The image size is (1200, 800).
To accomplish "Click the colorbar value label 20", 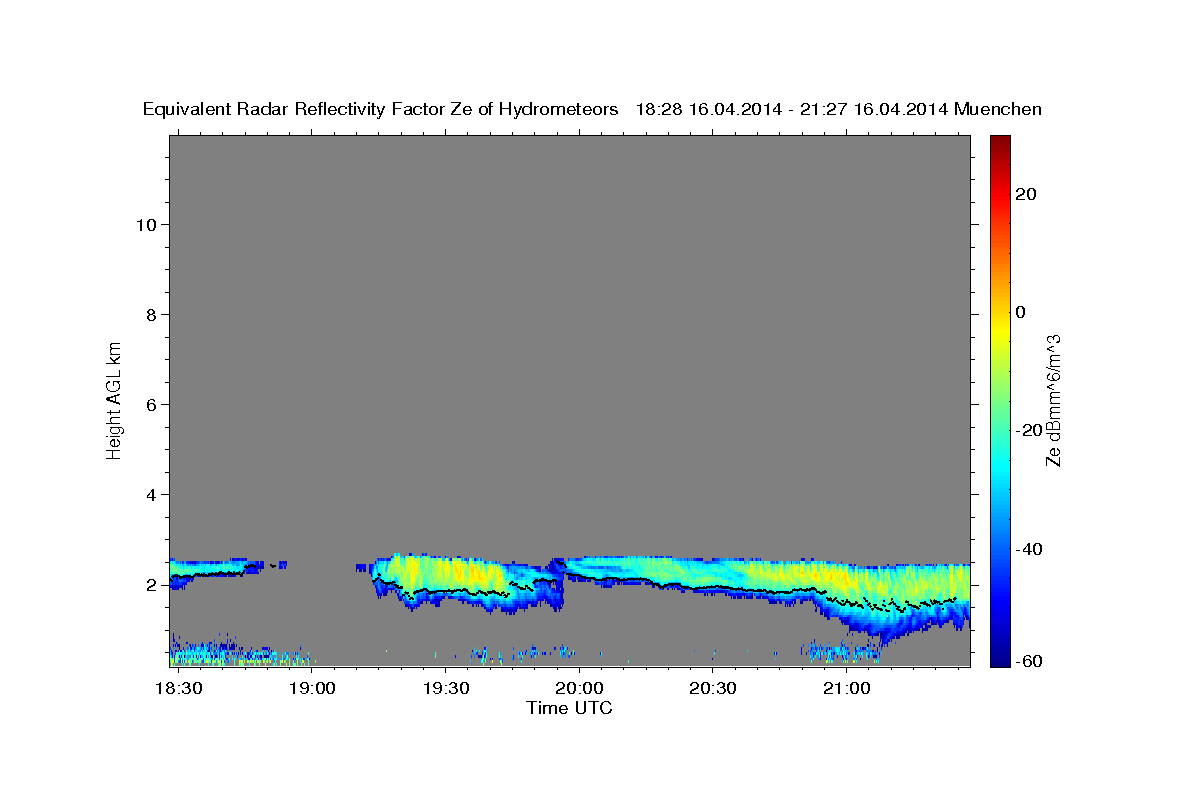I will pyautogui.click(x=1025, y=194).
